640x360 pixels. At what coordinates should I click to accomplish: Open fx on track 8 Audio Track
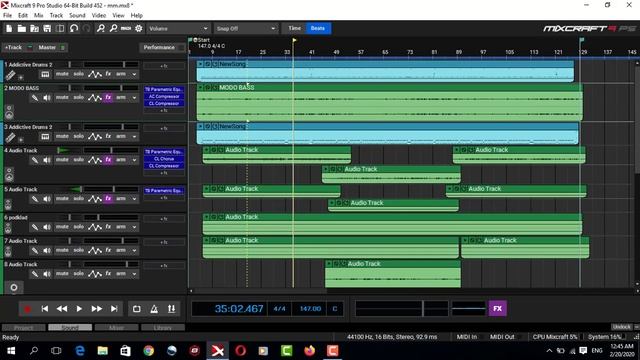click(108, 273)
